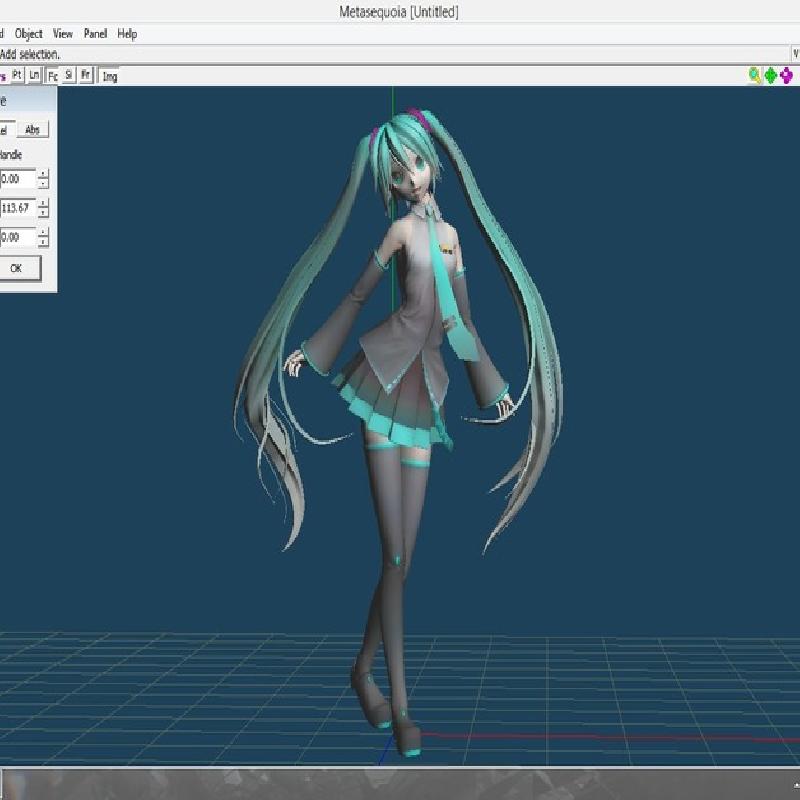The image size is (800, 800).
Task: Click the first 0.00 value field
Action: point(17,179)
